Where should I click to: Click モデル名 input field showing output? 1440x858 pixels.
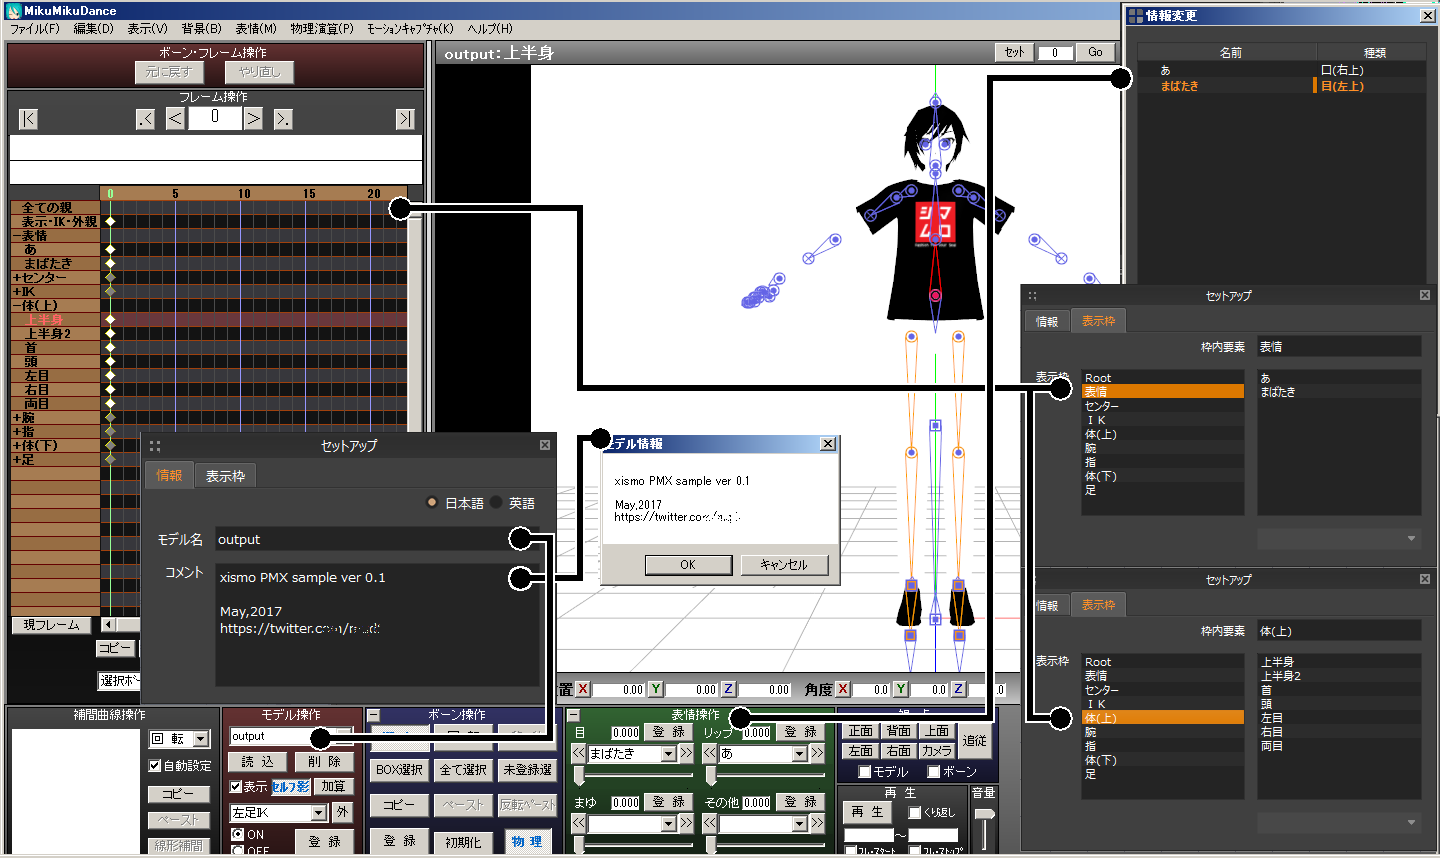pos(377,539)
